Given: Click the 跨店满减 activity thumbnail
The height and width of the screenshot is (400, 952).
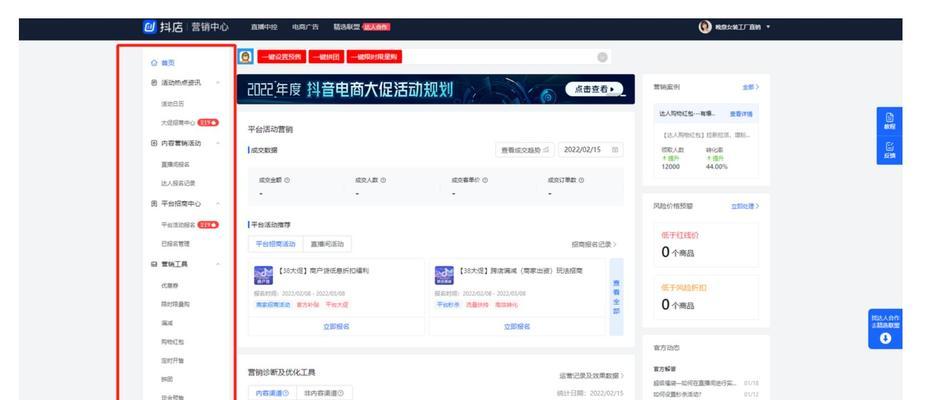Looking at the screenshot, I should pyautogui.click(x=444, y=275).
